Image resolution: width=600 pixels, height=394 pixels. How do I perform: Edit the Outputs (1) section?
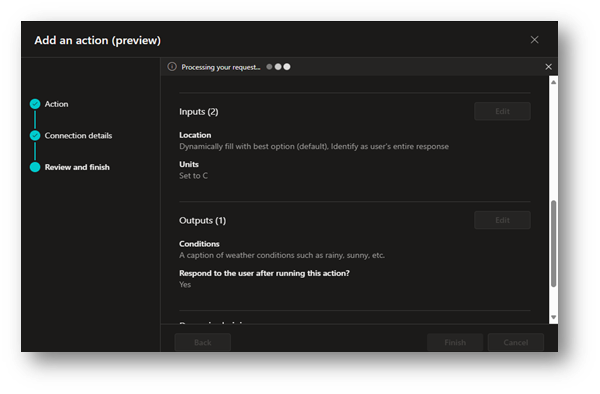point(502,220)
